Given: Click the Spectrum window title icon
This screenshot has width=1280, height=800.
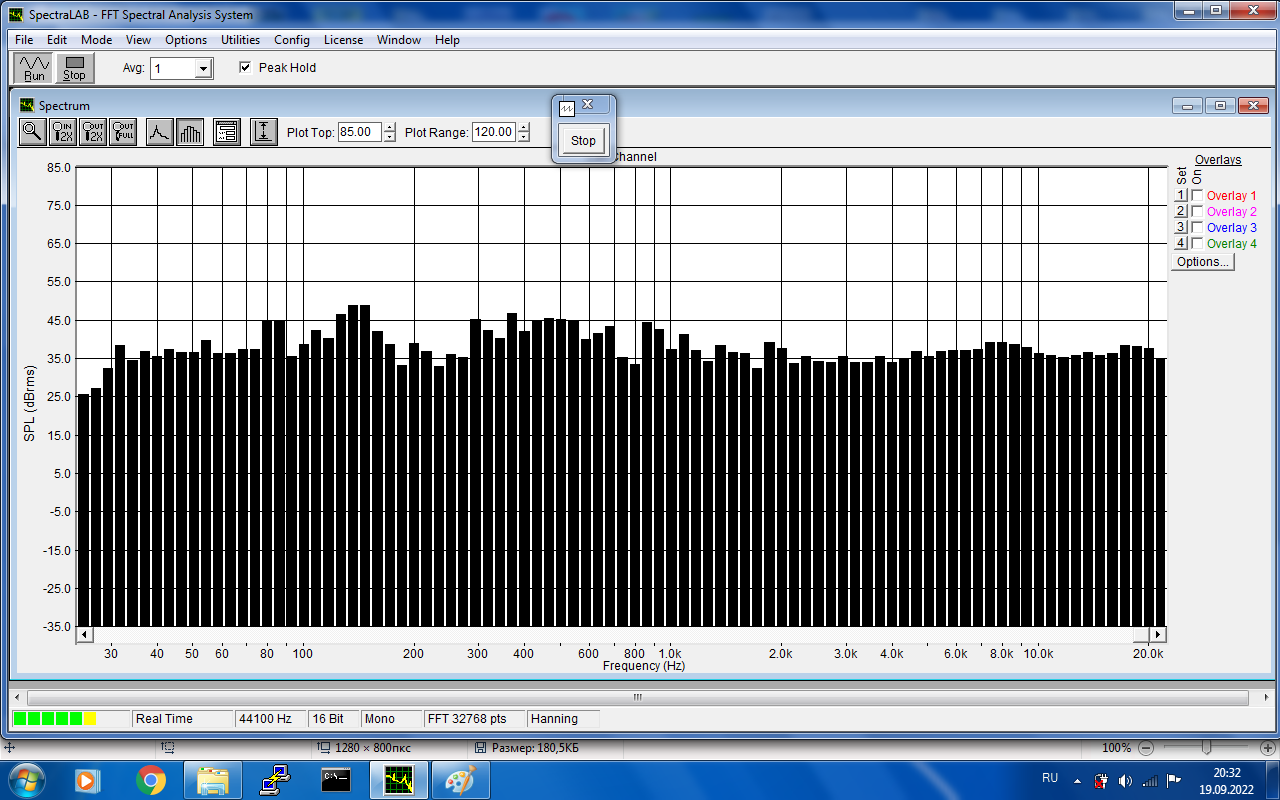Looking at the screenshot, I should pos(27,105).
